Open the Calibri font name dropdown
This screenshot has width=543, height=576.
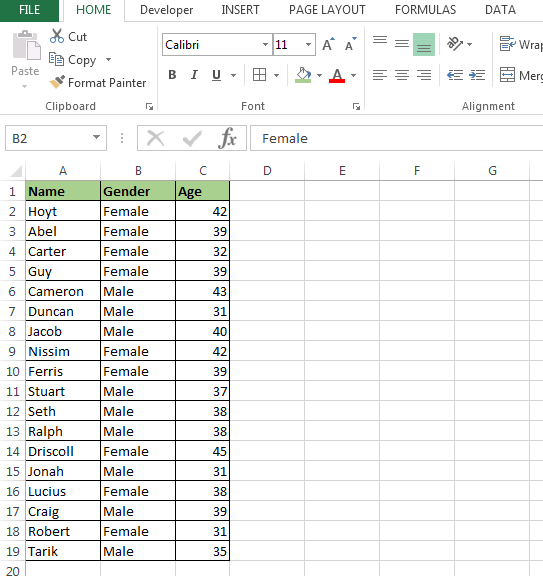265,44
